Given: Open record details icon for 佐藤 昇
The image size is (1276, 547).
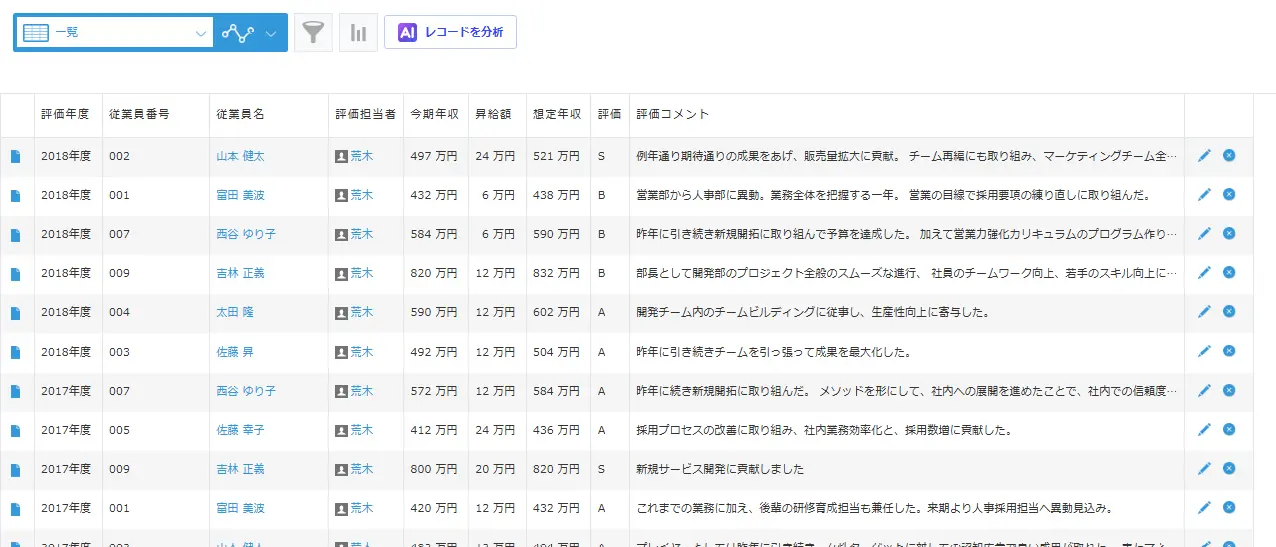Looking at the screenshot, I should pos(15,352).
